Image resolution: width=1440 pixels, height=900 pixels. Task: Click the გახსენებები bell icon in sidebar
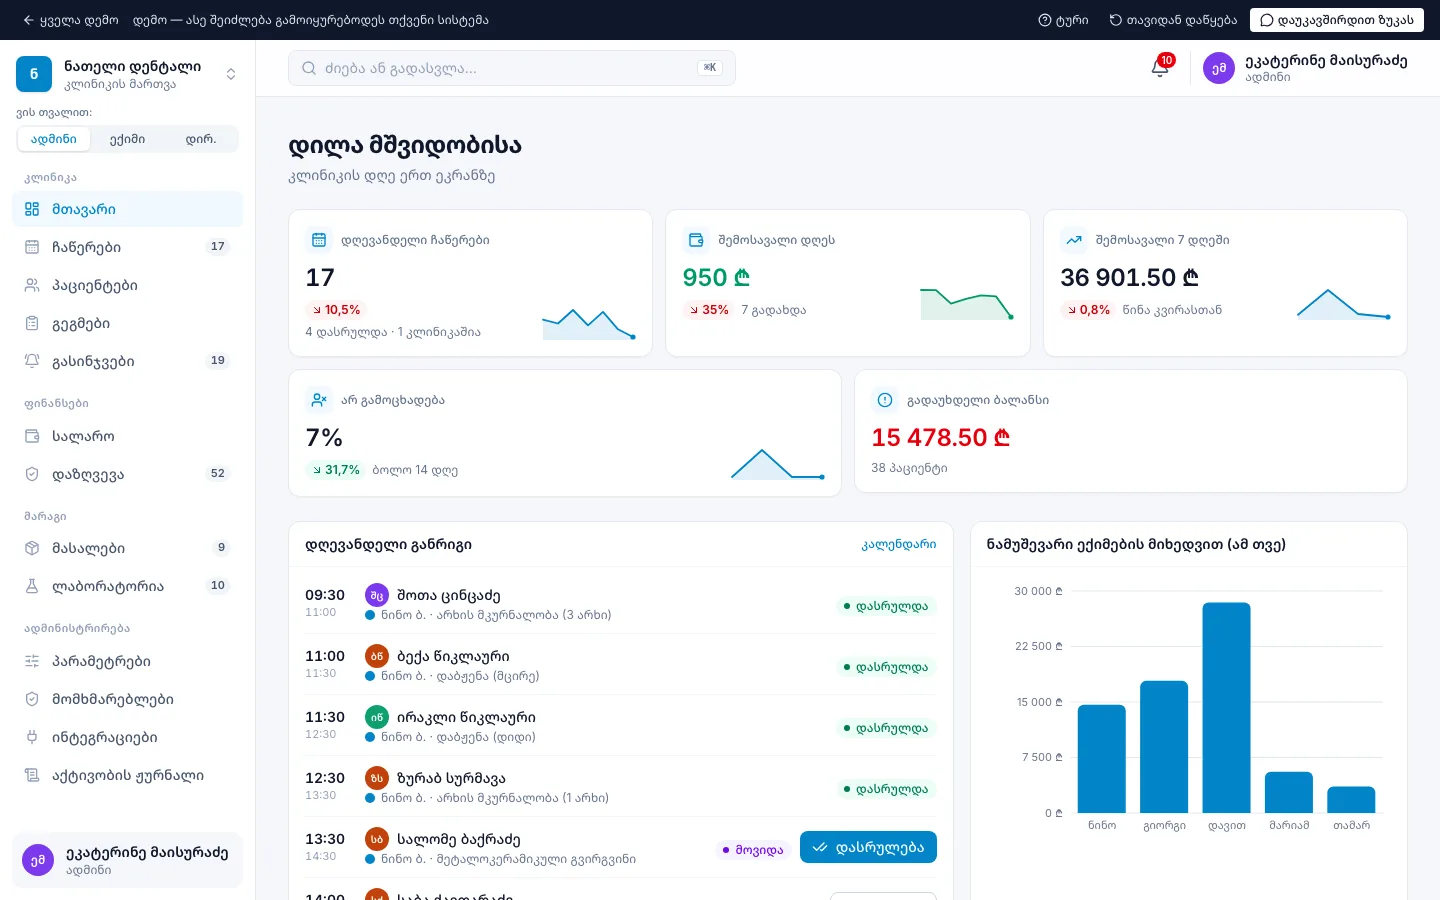tap(32, 361)
